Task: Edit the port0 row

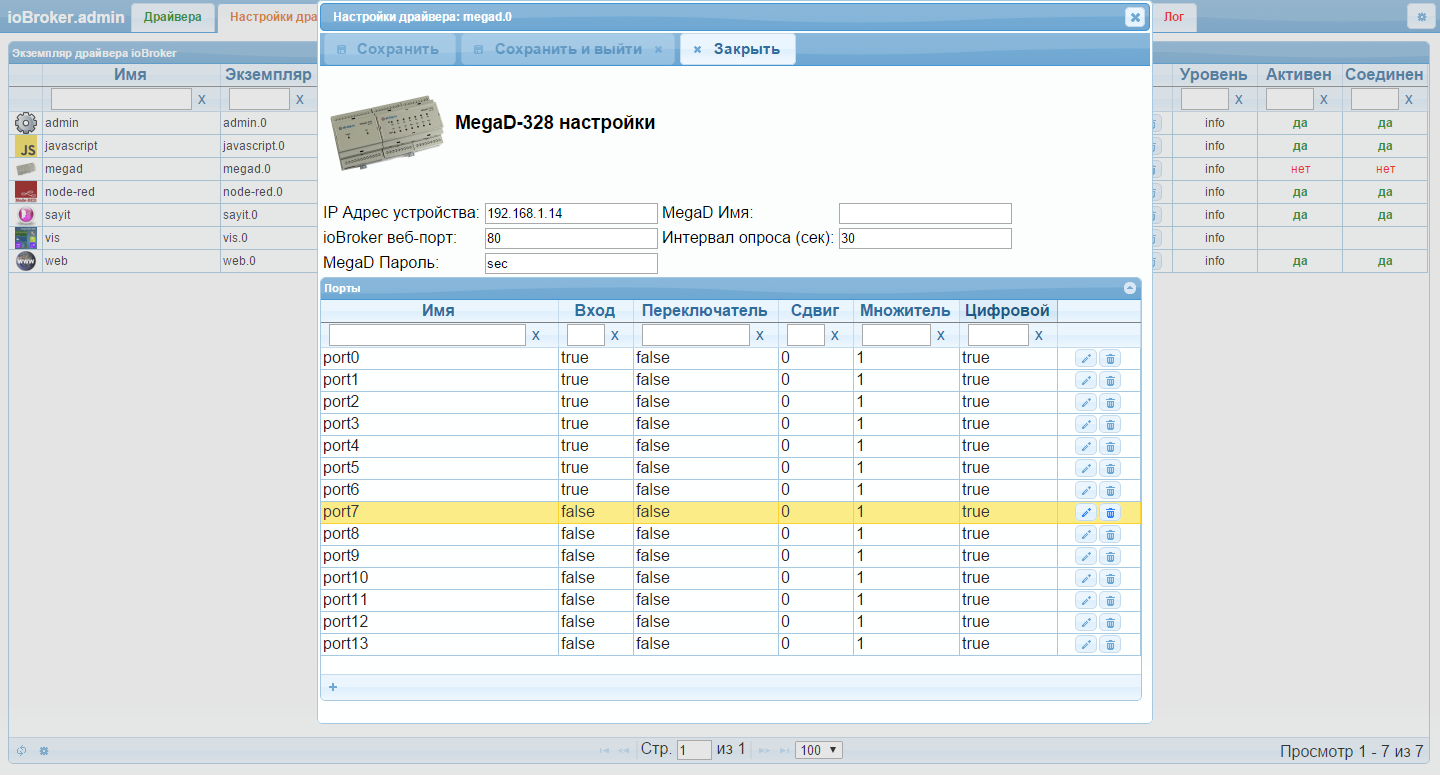Action: (1086, 358)
